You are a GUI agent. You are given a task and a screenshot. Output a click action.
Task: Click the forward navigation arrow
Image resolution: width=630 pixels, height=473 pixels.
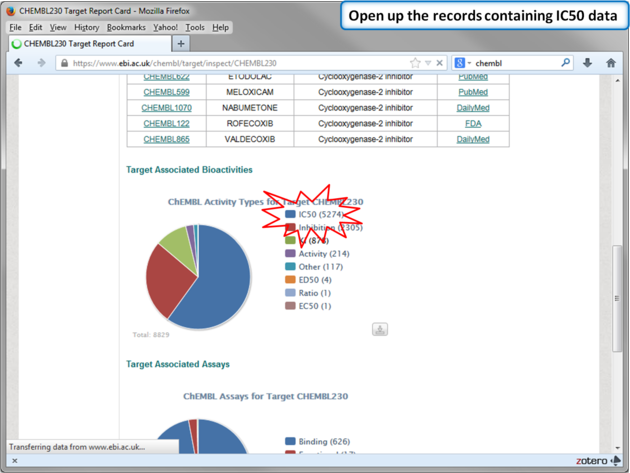coord(41,63)
